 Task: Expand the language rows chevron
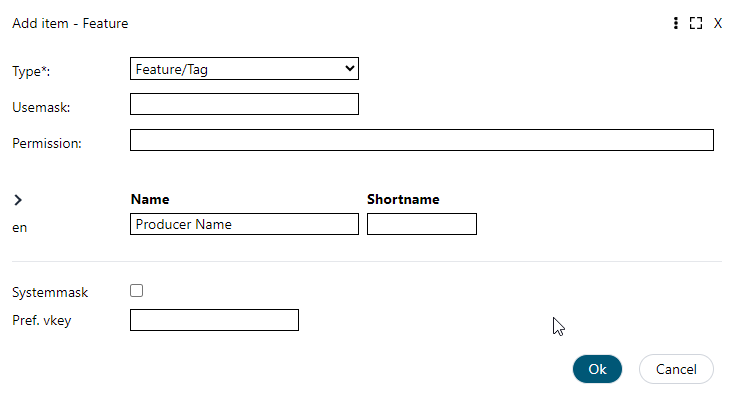coord(18,200)
